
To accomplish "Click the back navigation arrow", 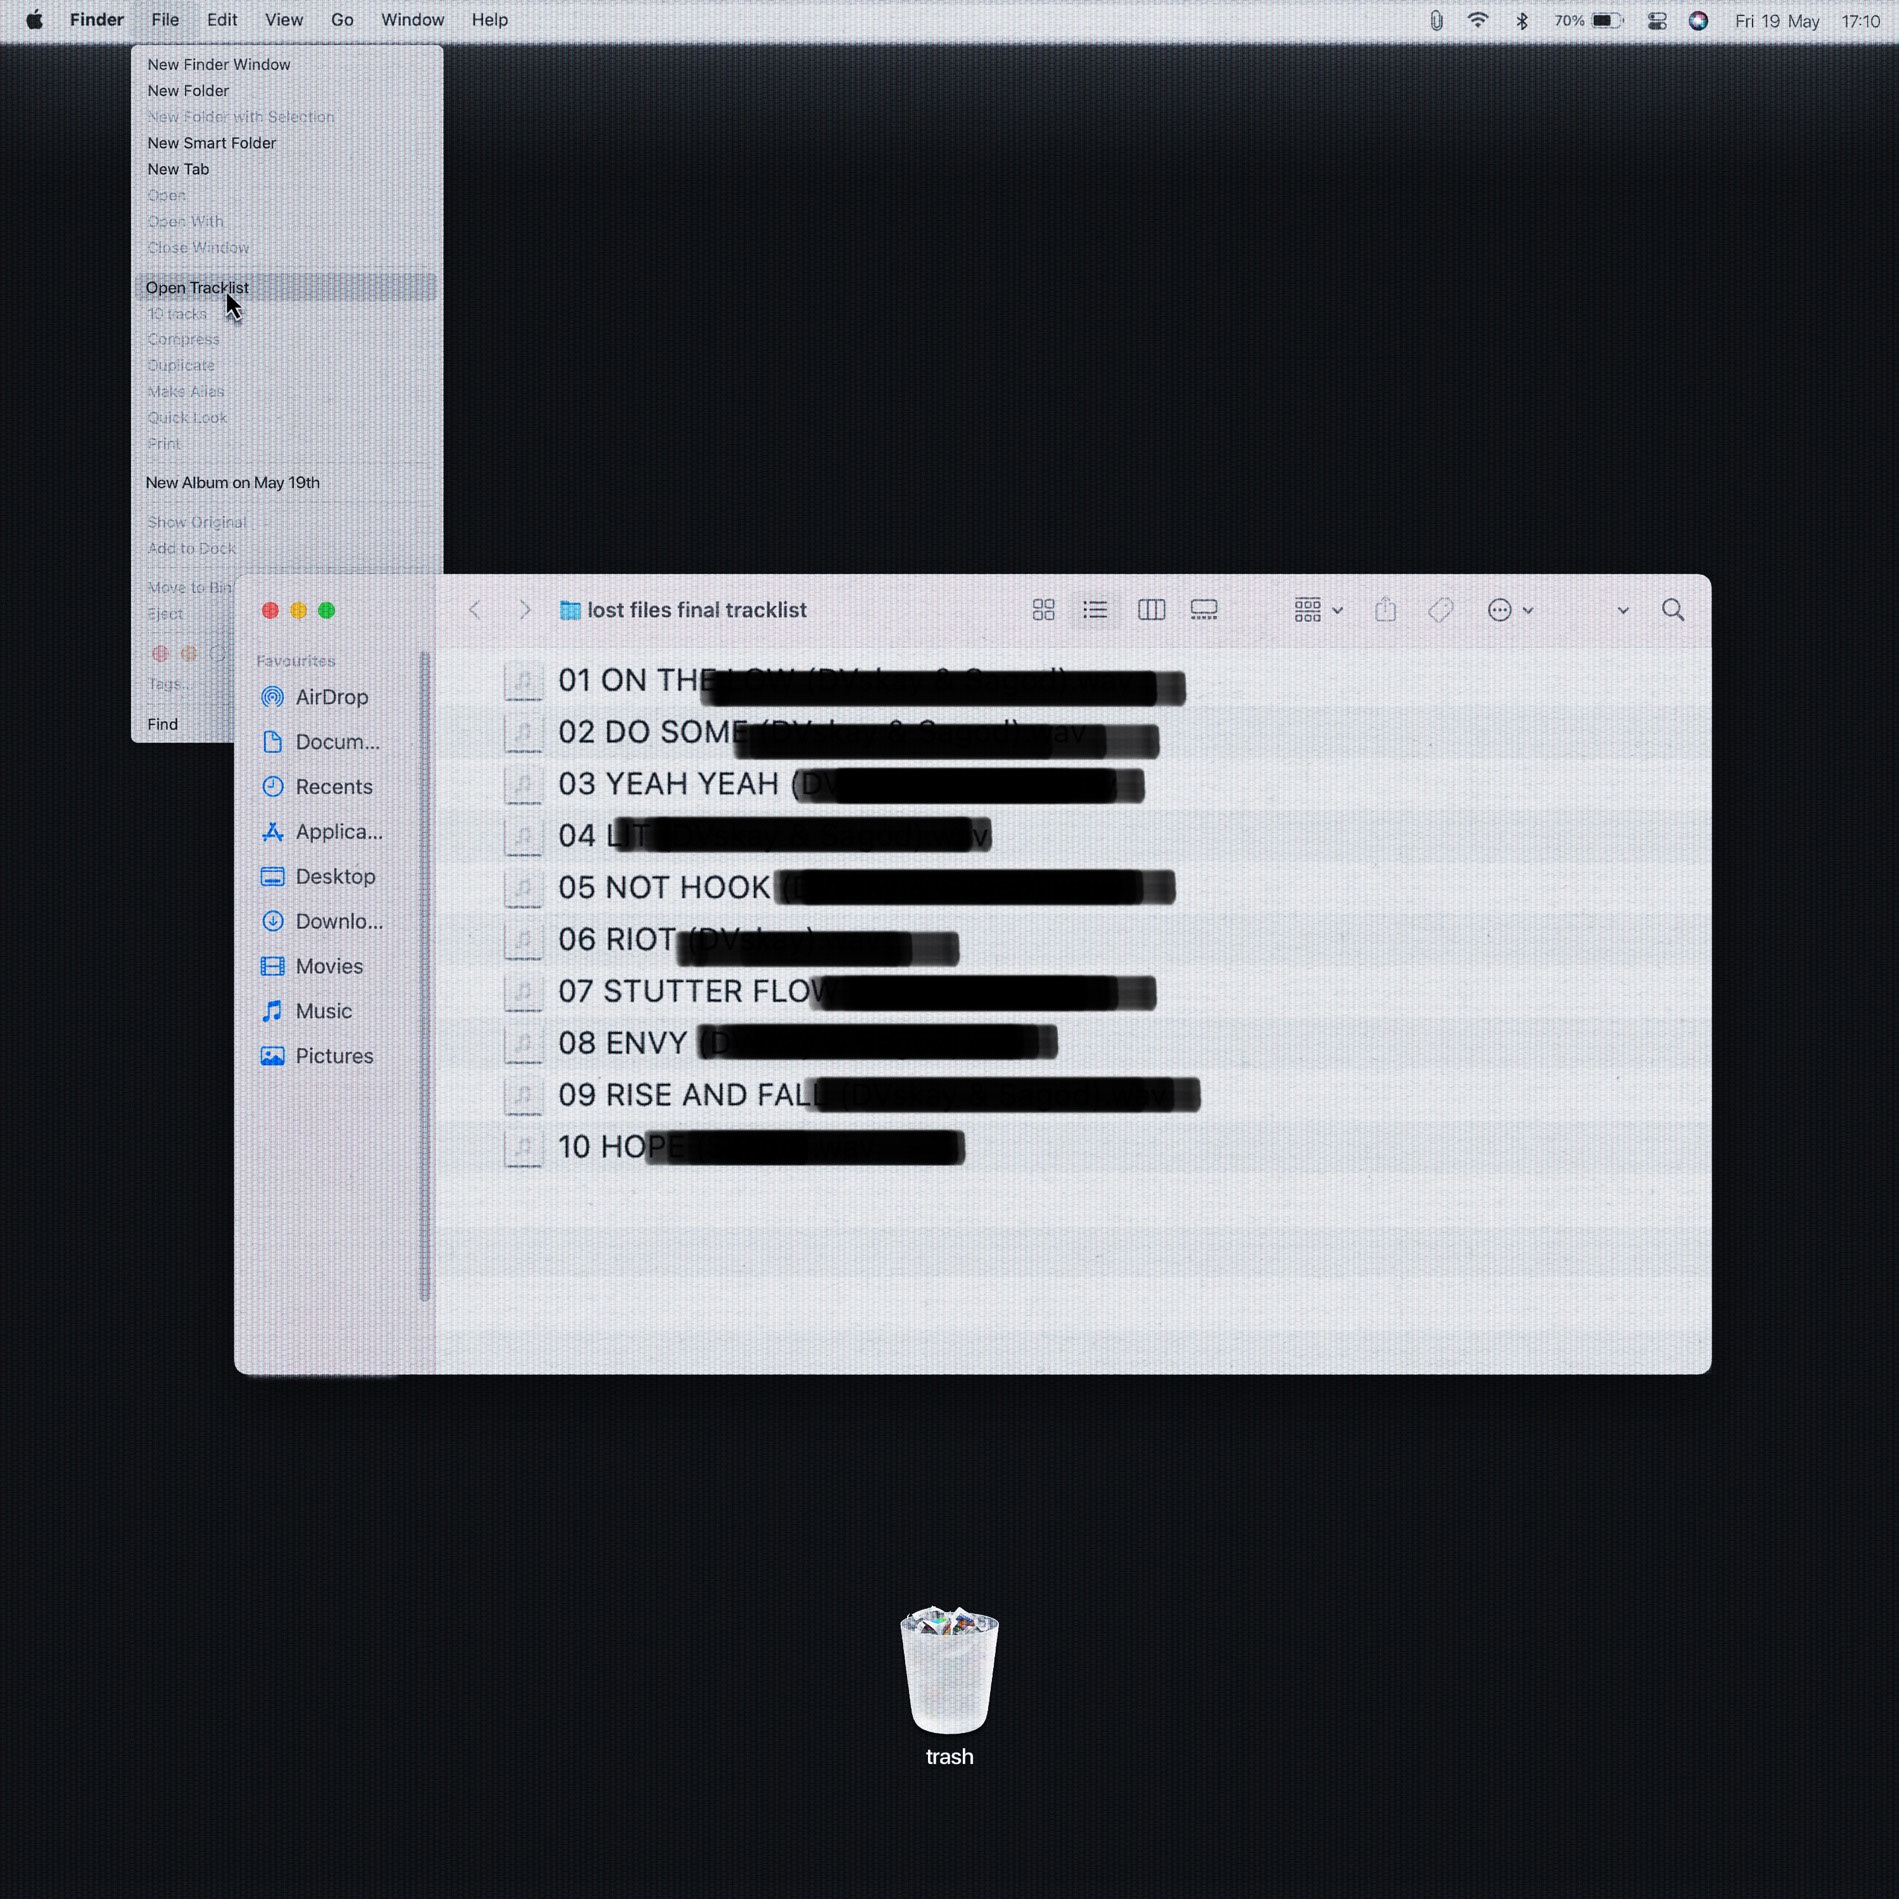I will (475, 610).
